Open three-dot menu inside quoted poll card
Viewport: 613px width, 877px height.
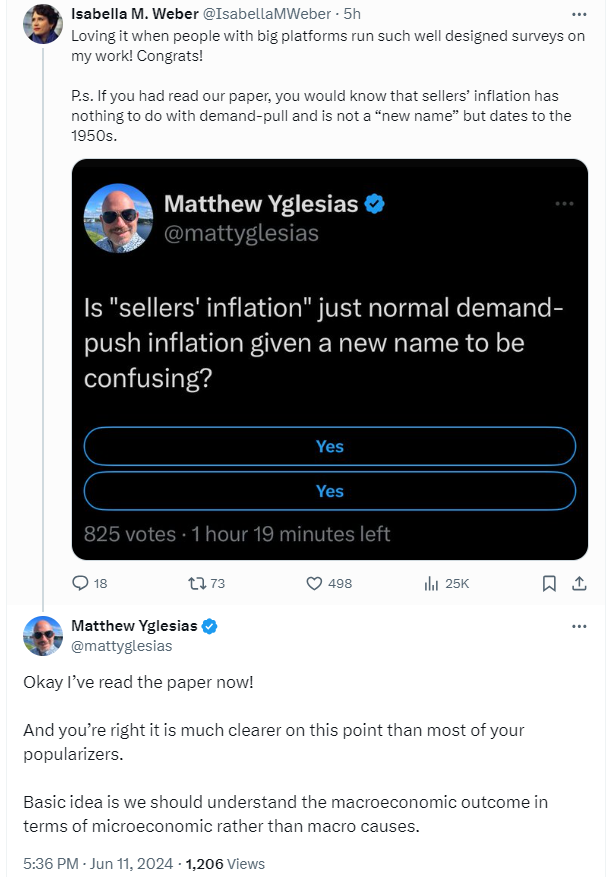tap(564, 204)
